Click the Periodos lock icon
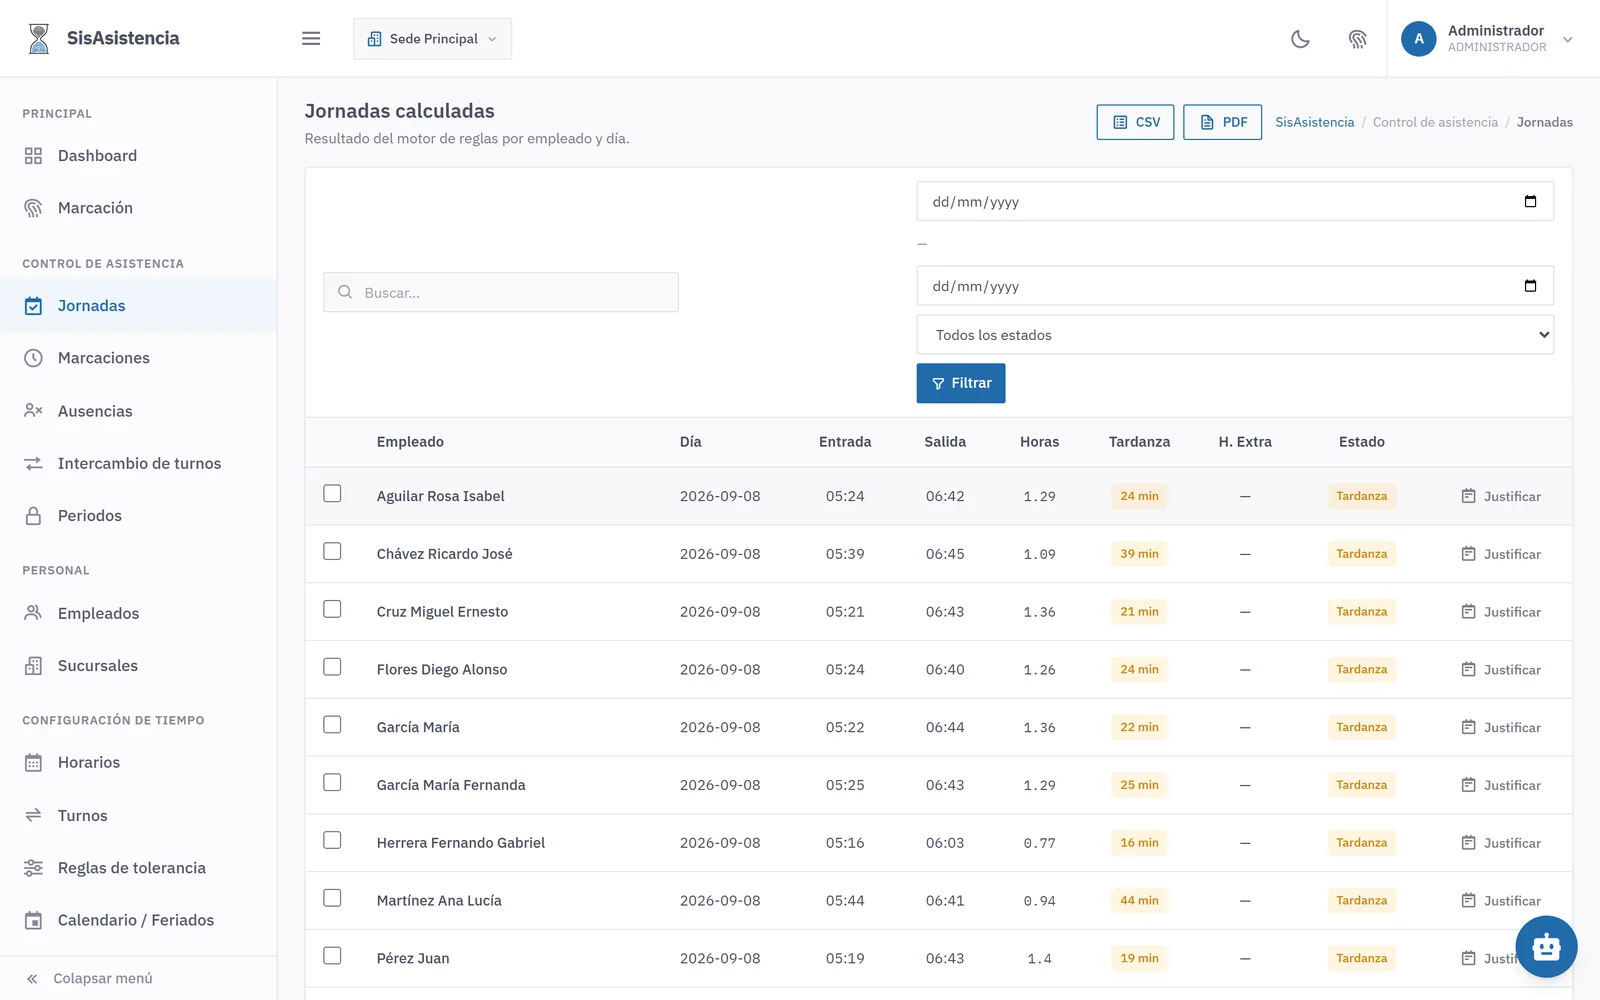The image size is (1600, 1000). pos(33,516)
